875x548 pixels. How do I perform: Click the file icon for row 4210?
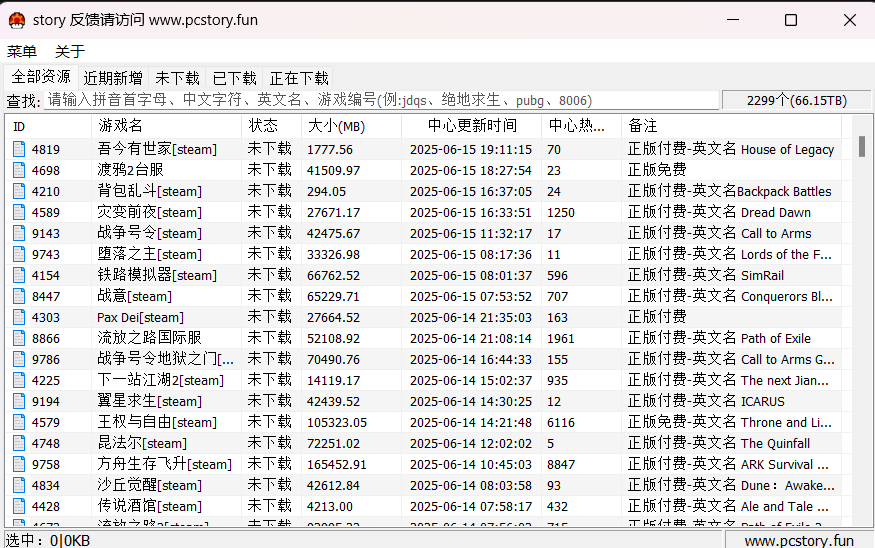pos(19,191)
